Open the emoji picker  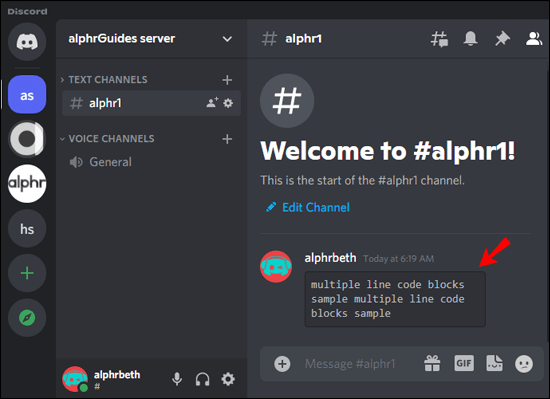(x=524, y=364)
